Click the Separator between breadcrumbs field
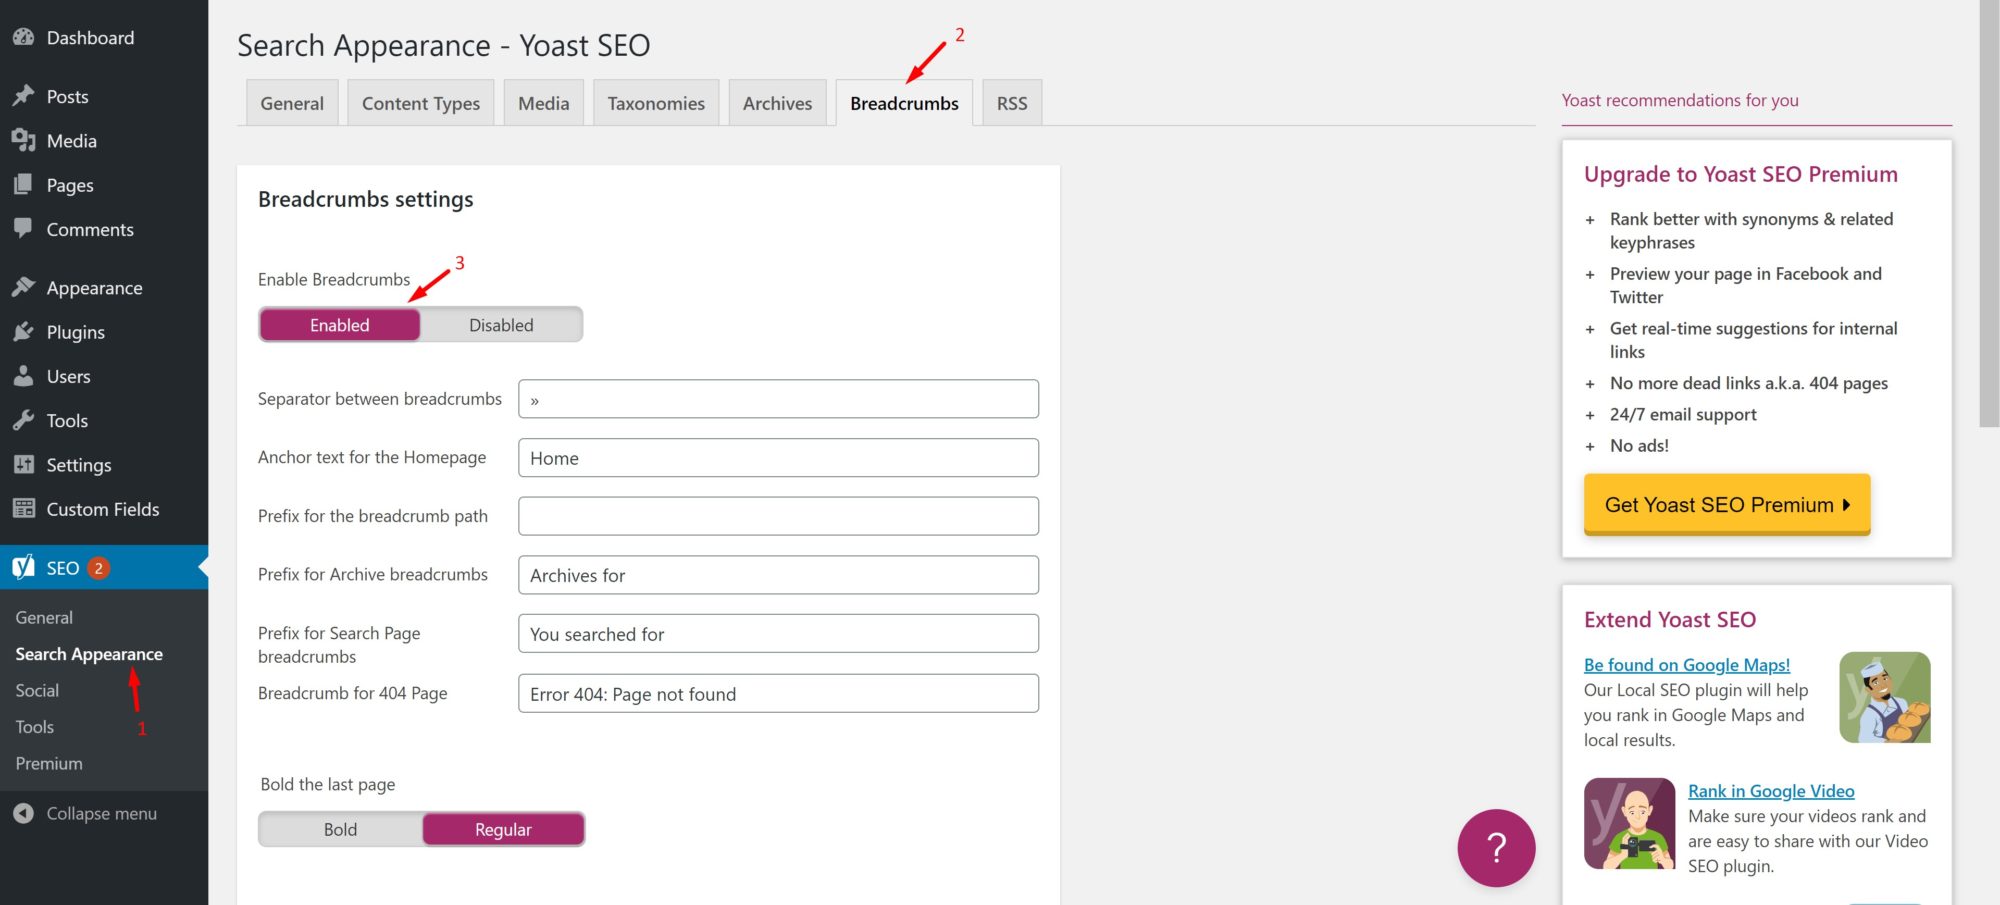2000x905 pixels. pyautogui.click(x=778, y=399)
